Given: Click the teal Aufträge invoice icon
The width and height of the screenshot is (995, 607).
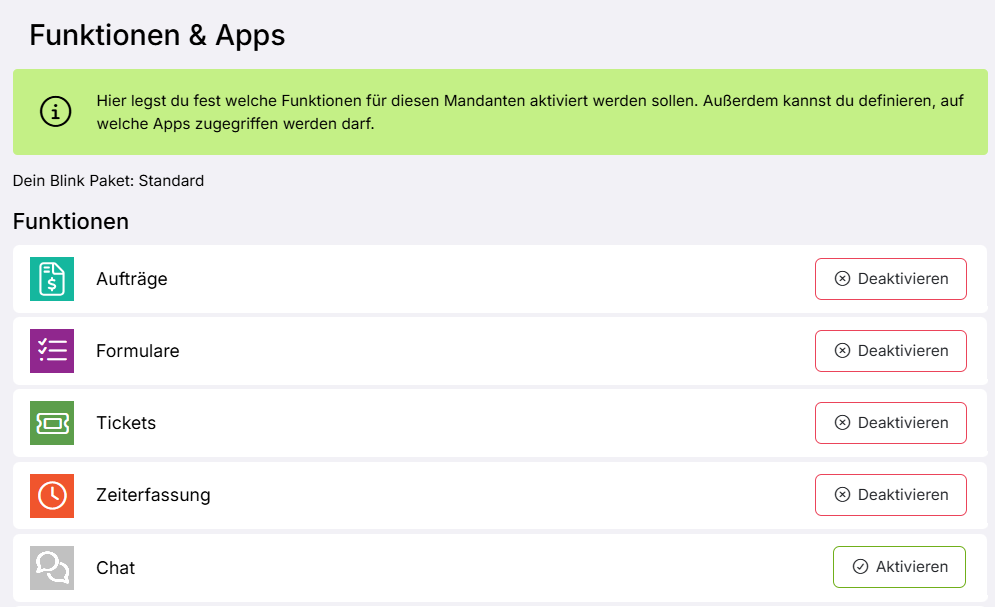Looking at the screenshot, I should point(52,279).
